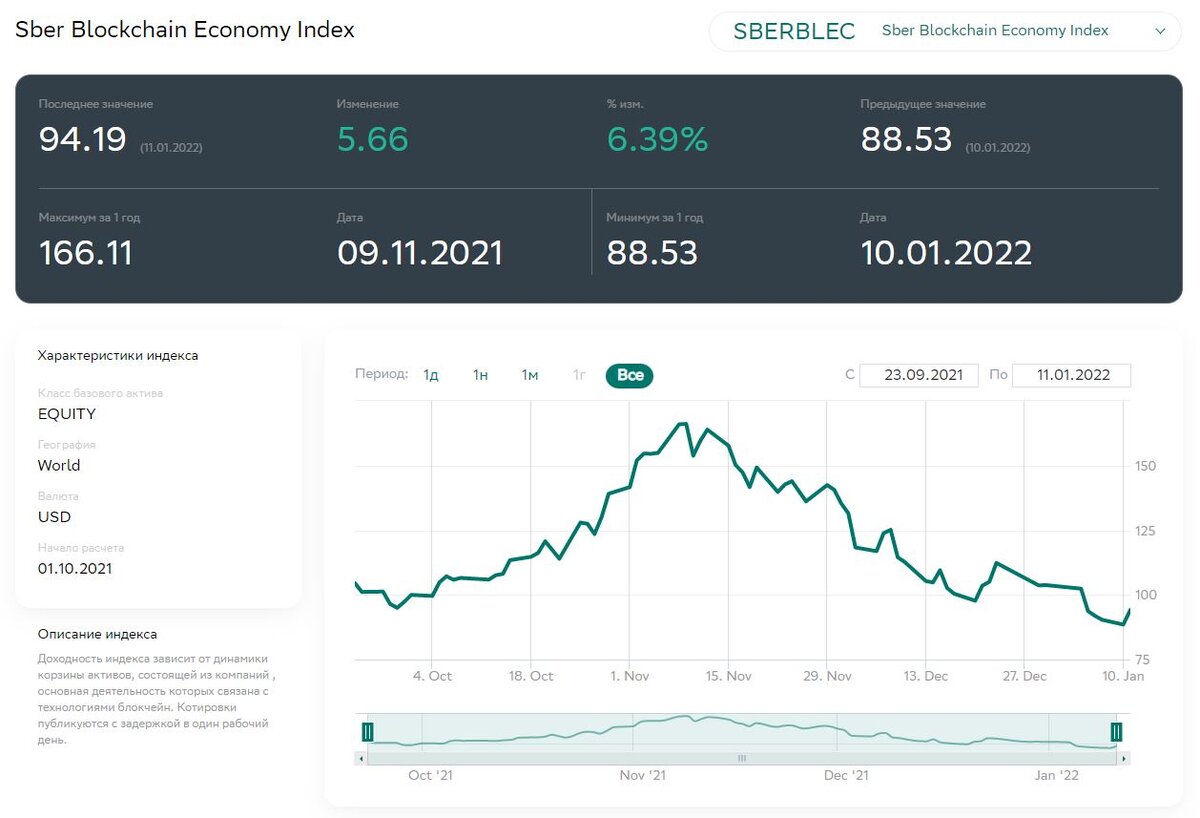
Task: Click the navigator scrollbar thumb grip
Action: [x=742, y=759]
